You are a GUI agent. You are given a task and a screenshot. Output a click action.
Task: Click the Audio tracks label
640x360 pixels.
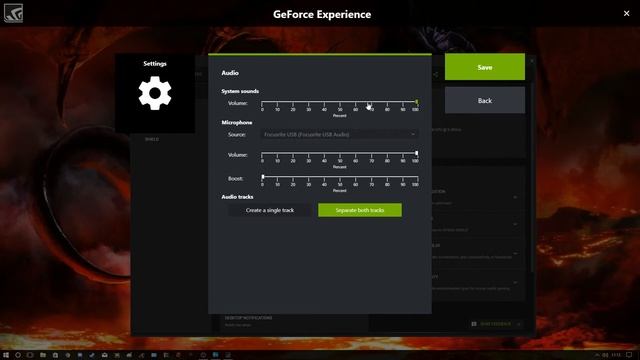(237, 197)
